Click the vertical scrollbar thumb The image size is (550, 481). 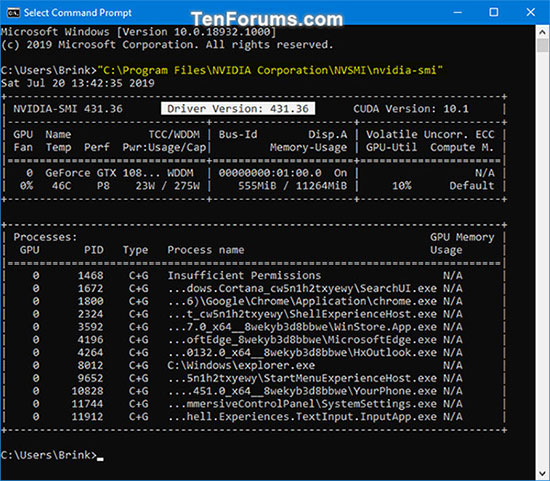542,46
